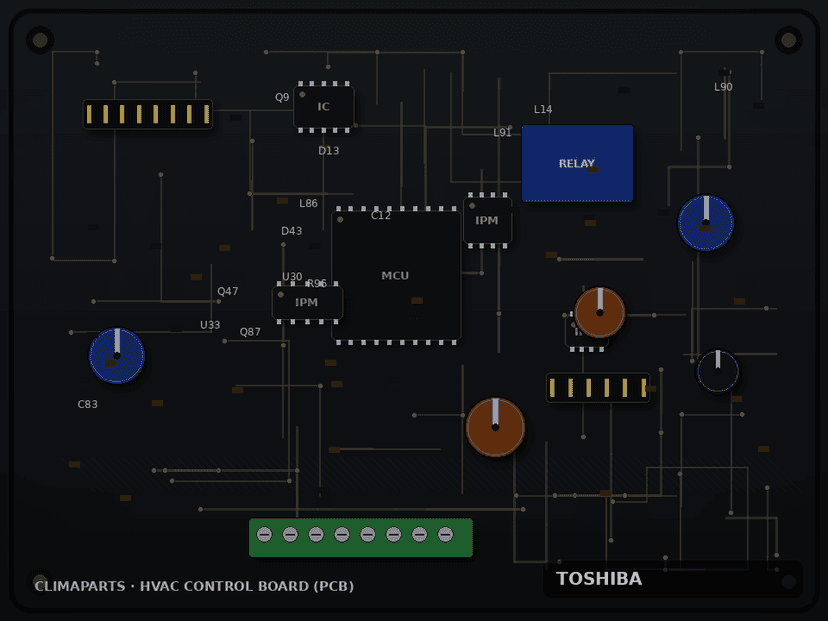828x621 pixels.
Task: Click the D43 designator label
Action: click(x=291, y=231)
